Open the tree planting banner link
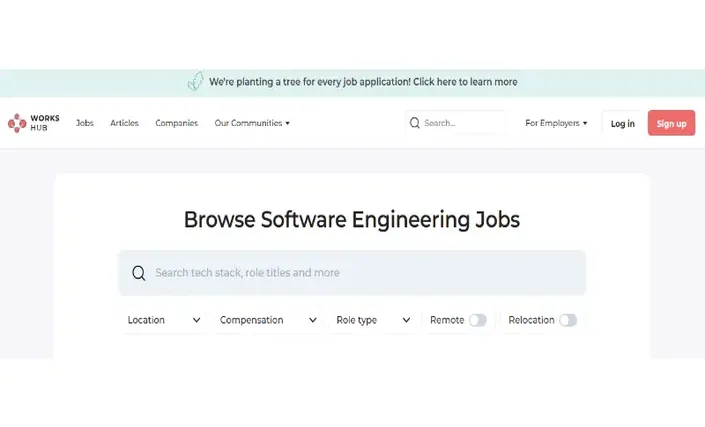The image size is (705, 427). [x=363, y=82]
